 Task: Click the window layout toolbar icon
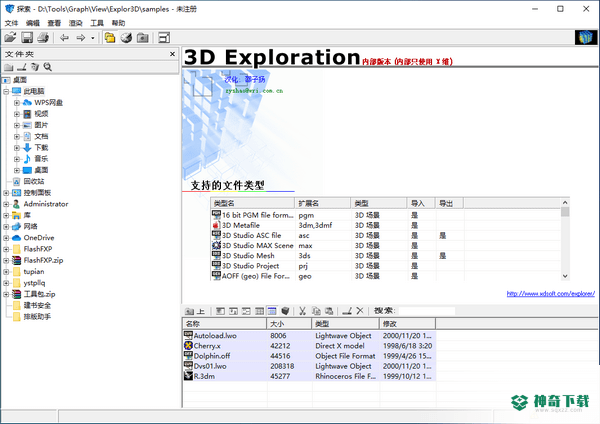click(x=164, y=38)
